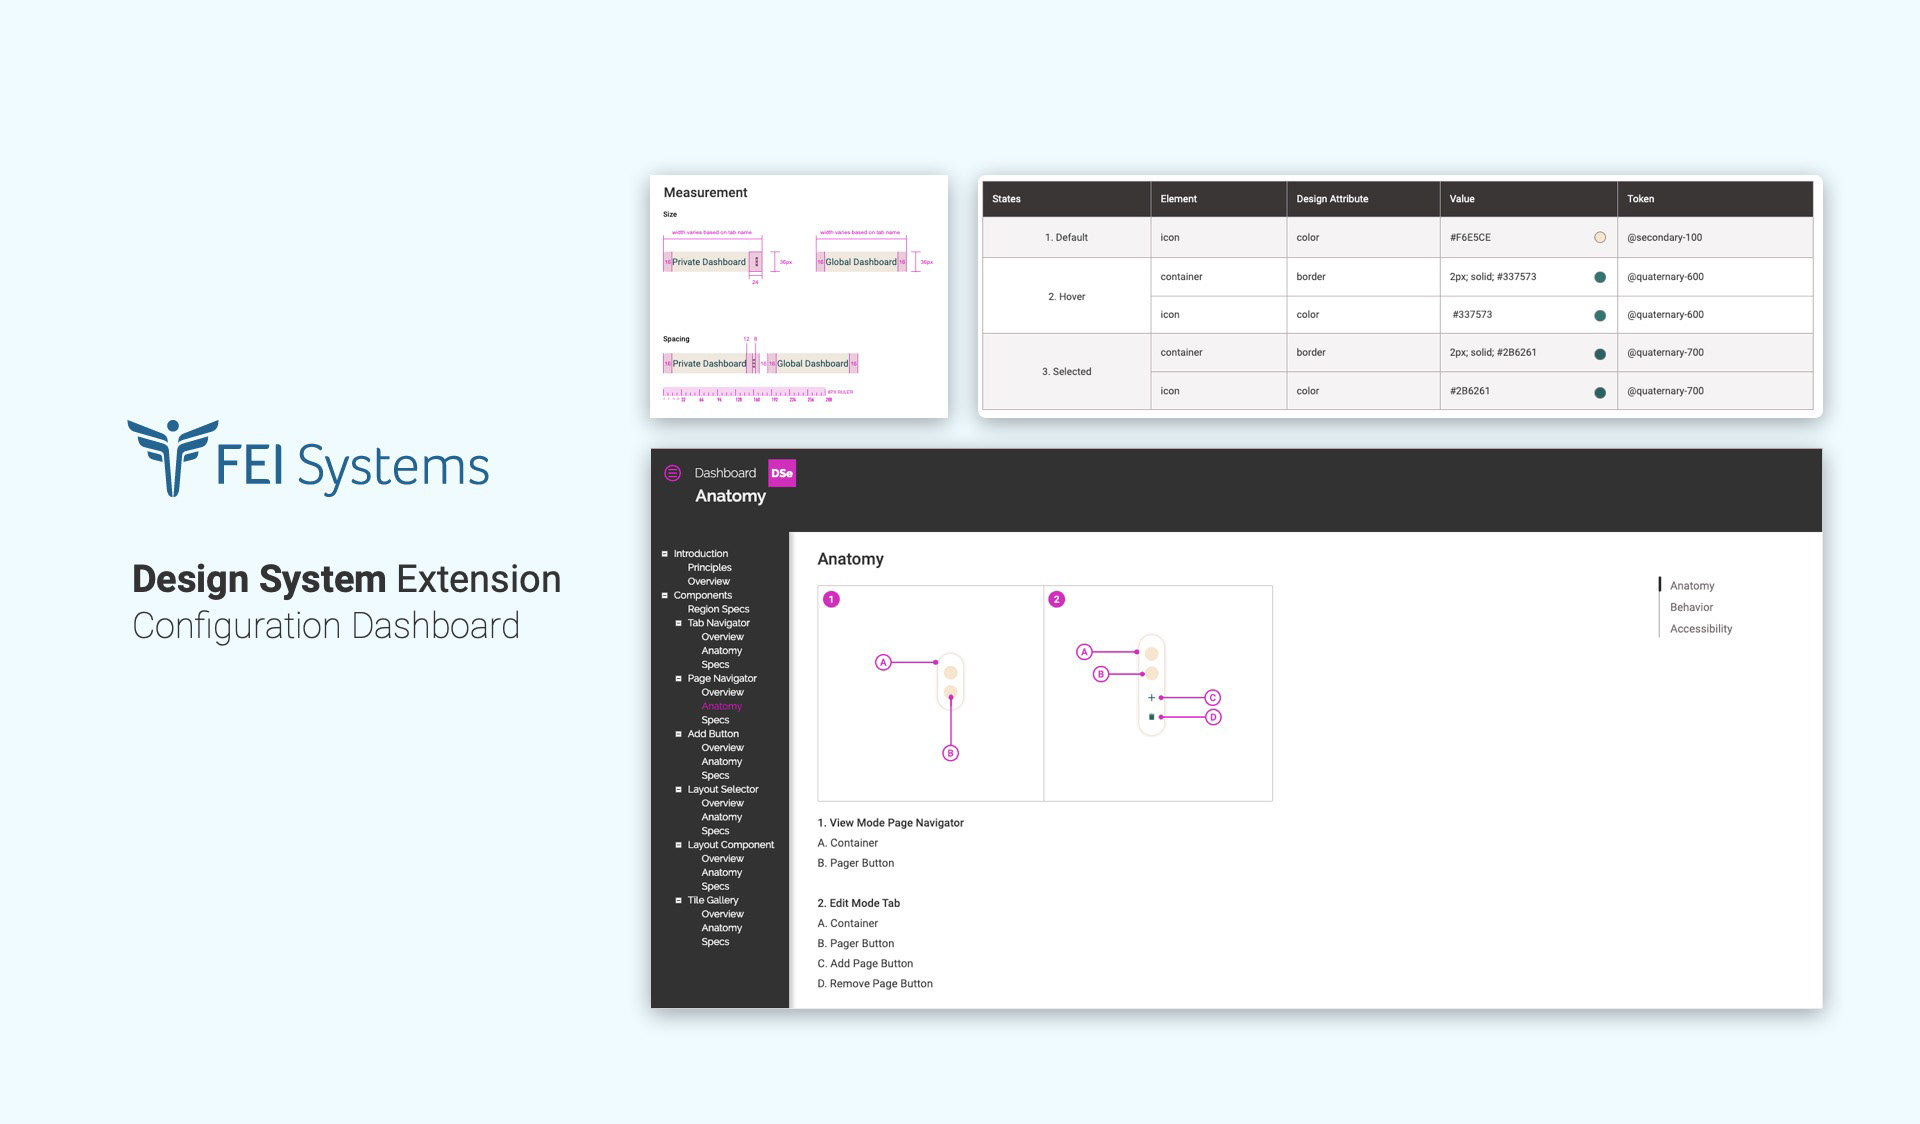Click the Measurement heading
The width and height of the screenshot is (1920, 1124).
coord(705,193)
